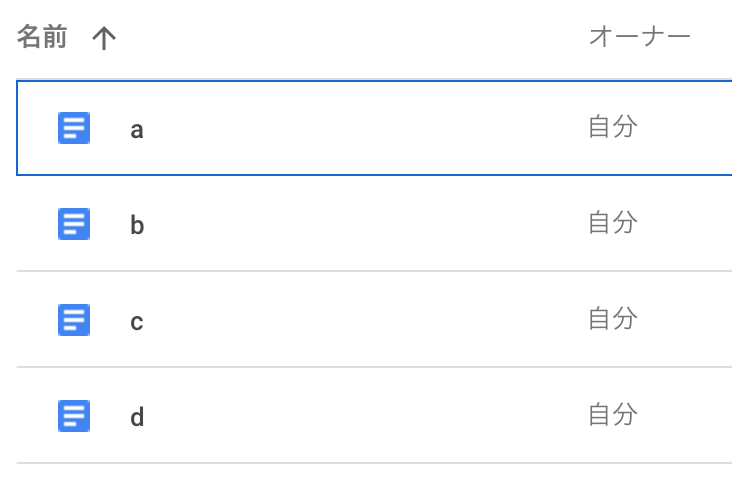Screen dimensions: 732x486
Task: Click the blue-outlined focused row of file a
Action: (x=374, y=128)
